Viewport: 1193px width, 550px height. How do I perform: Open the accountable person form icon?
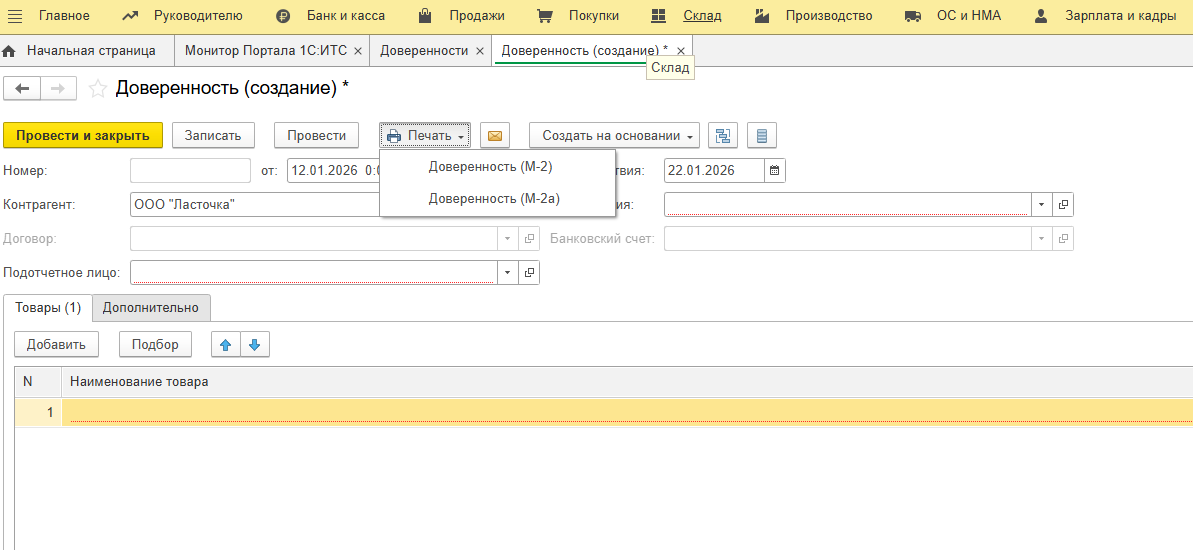coord(529,272)
